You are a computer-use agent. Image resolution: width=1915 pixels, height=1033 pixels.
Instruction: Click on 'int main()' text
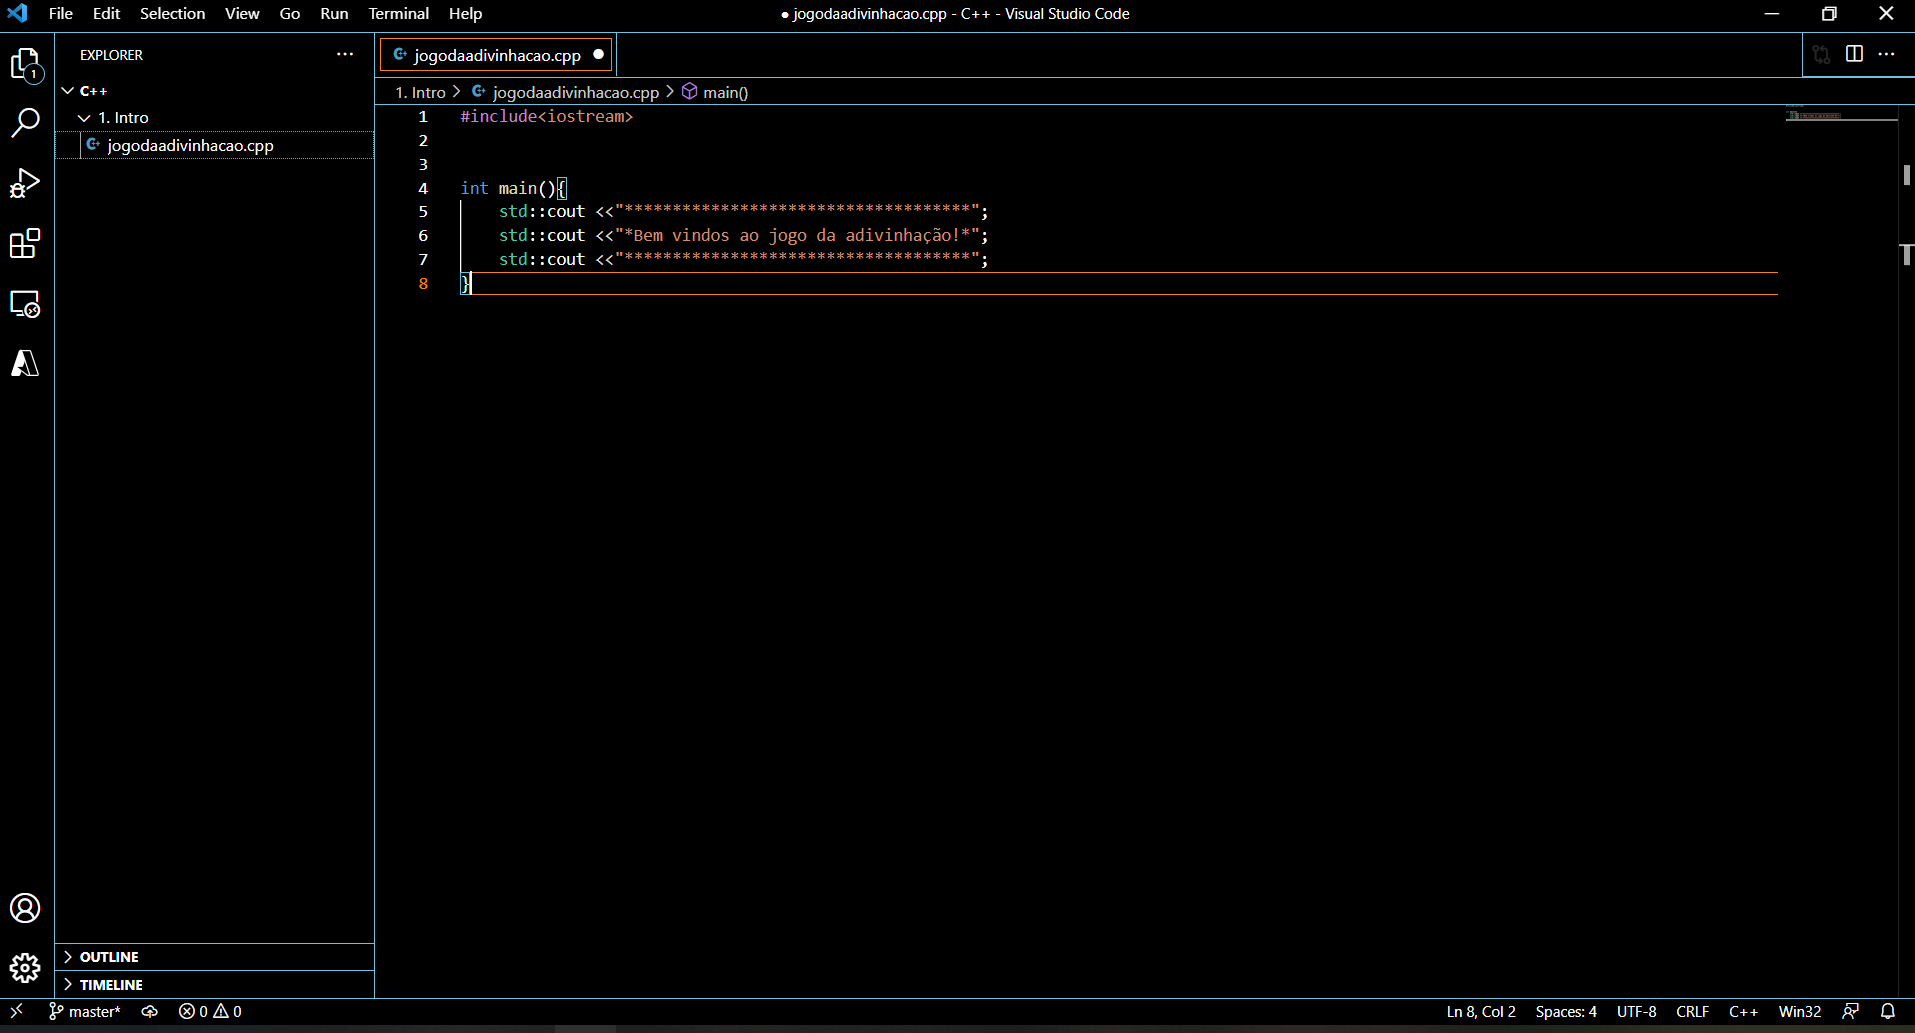pyautogui.click(x=508, y=188)
